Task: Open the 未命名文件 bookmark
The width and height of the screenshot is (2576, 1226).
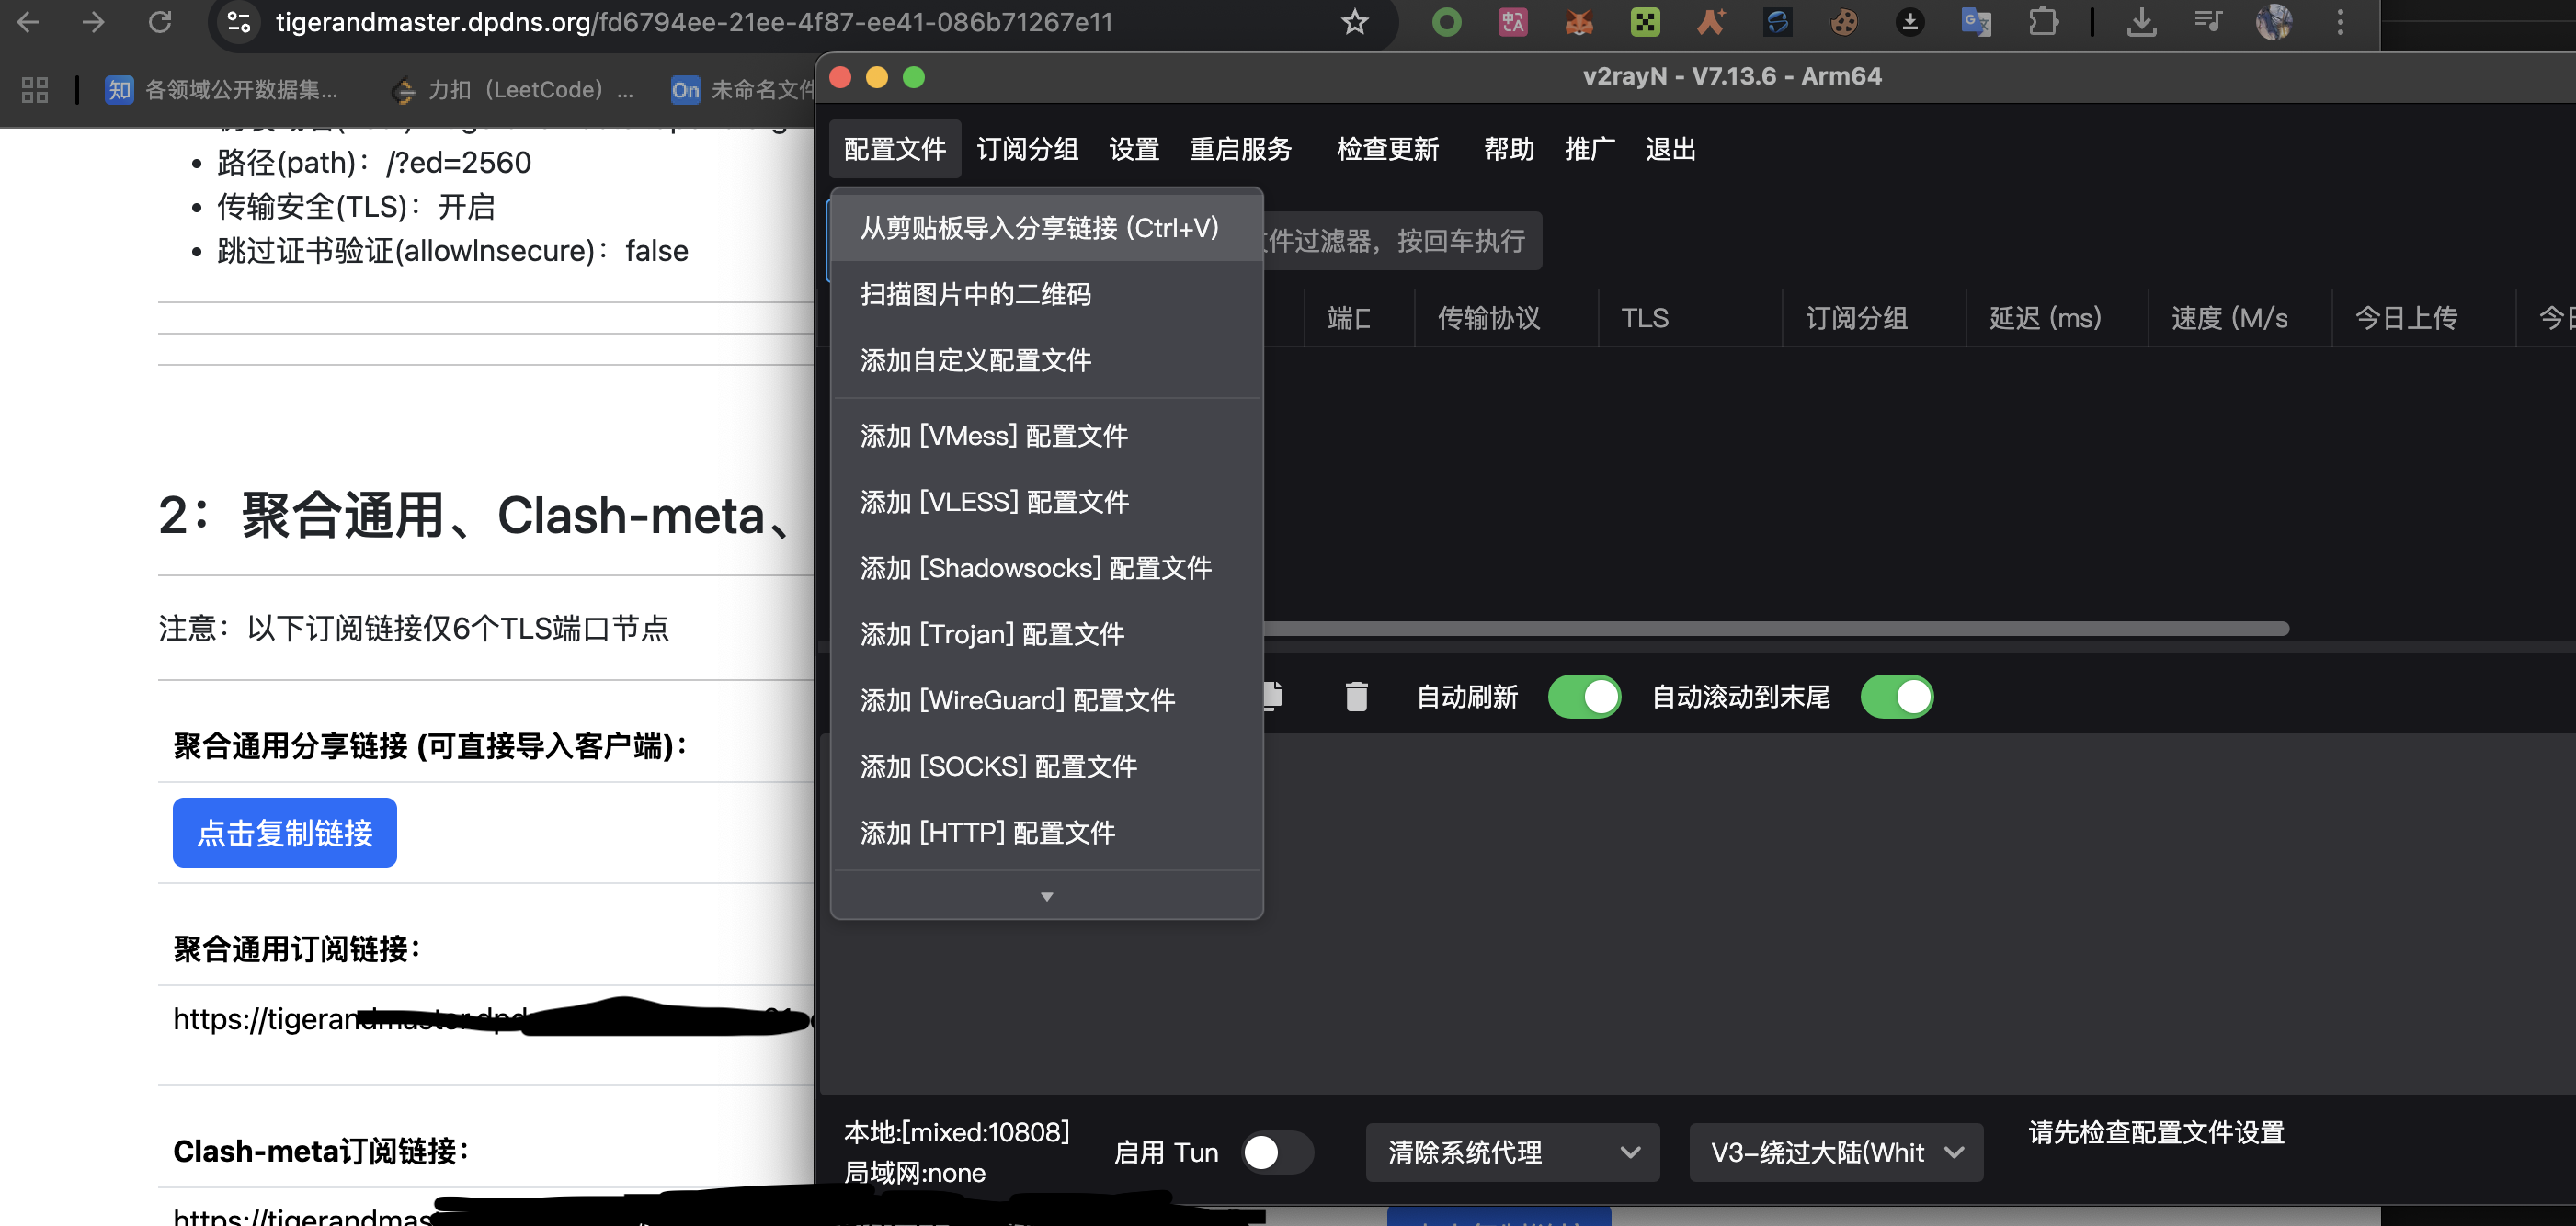Action: tap(743, 90)
